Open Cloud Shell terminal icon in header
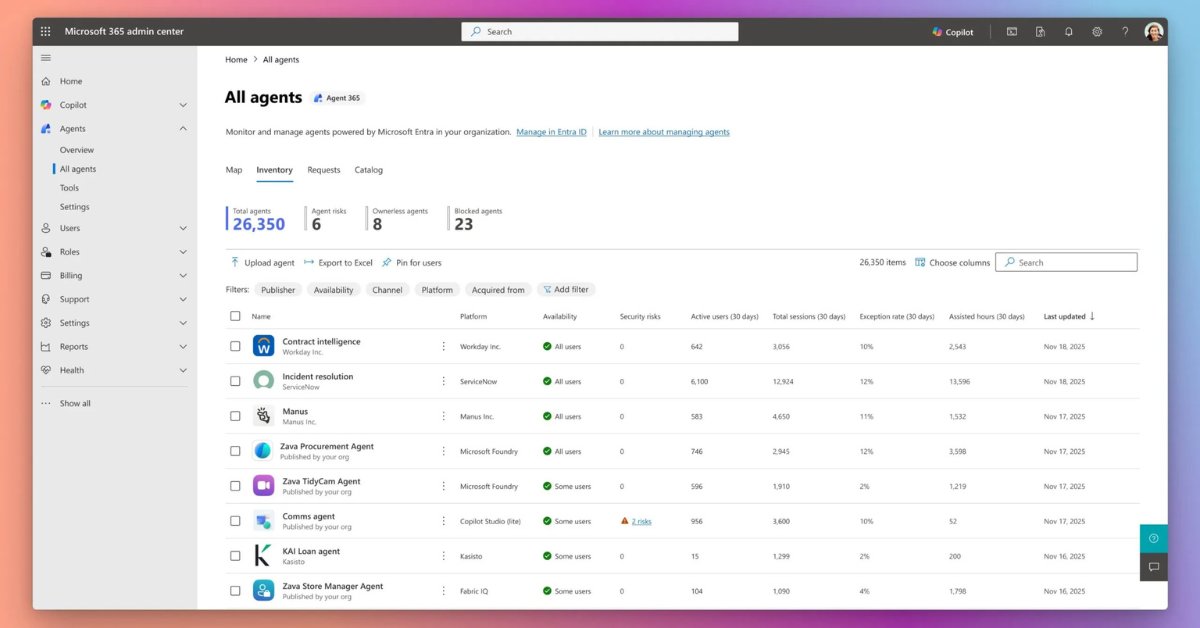The image size is (1200, 628). 1012,32
